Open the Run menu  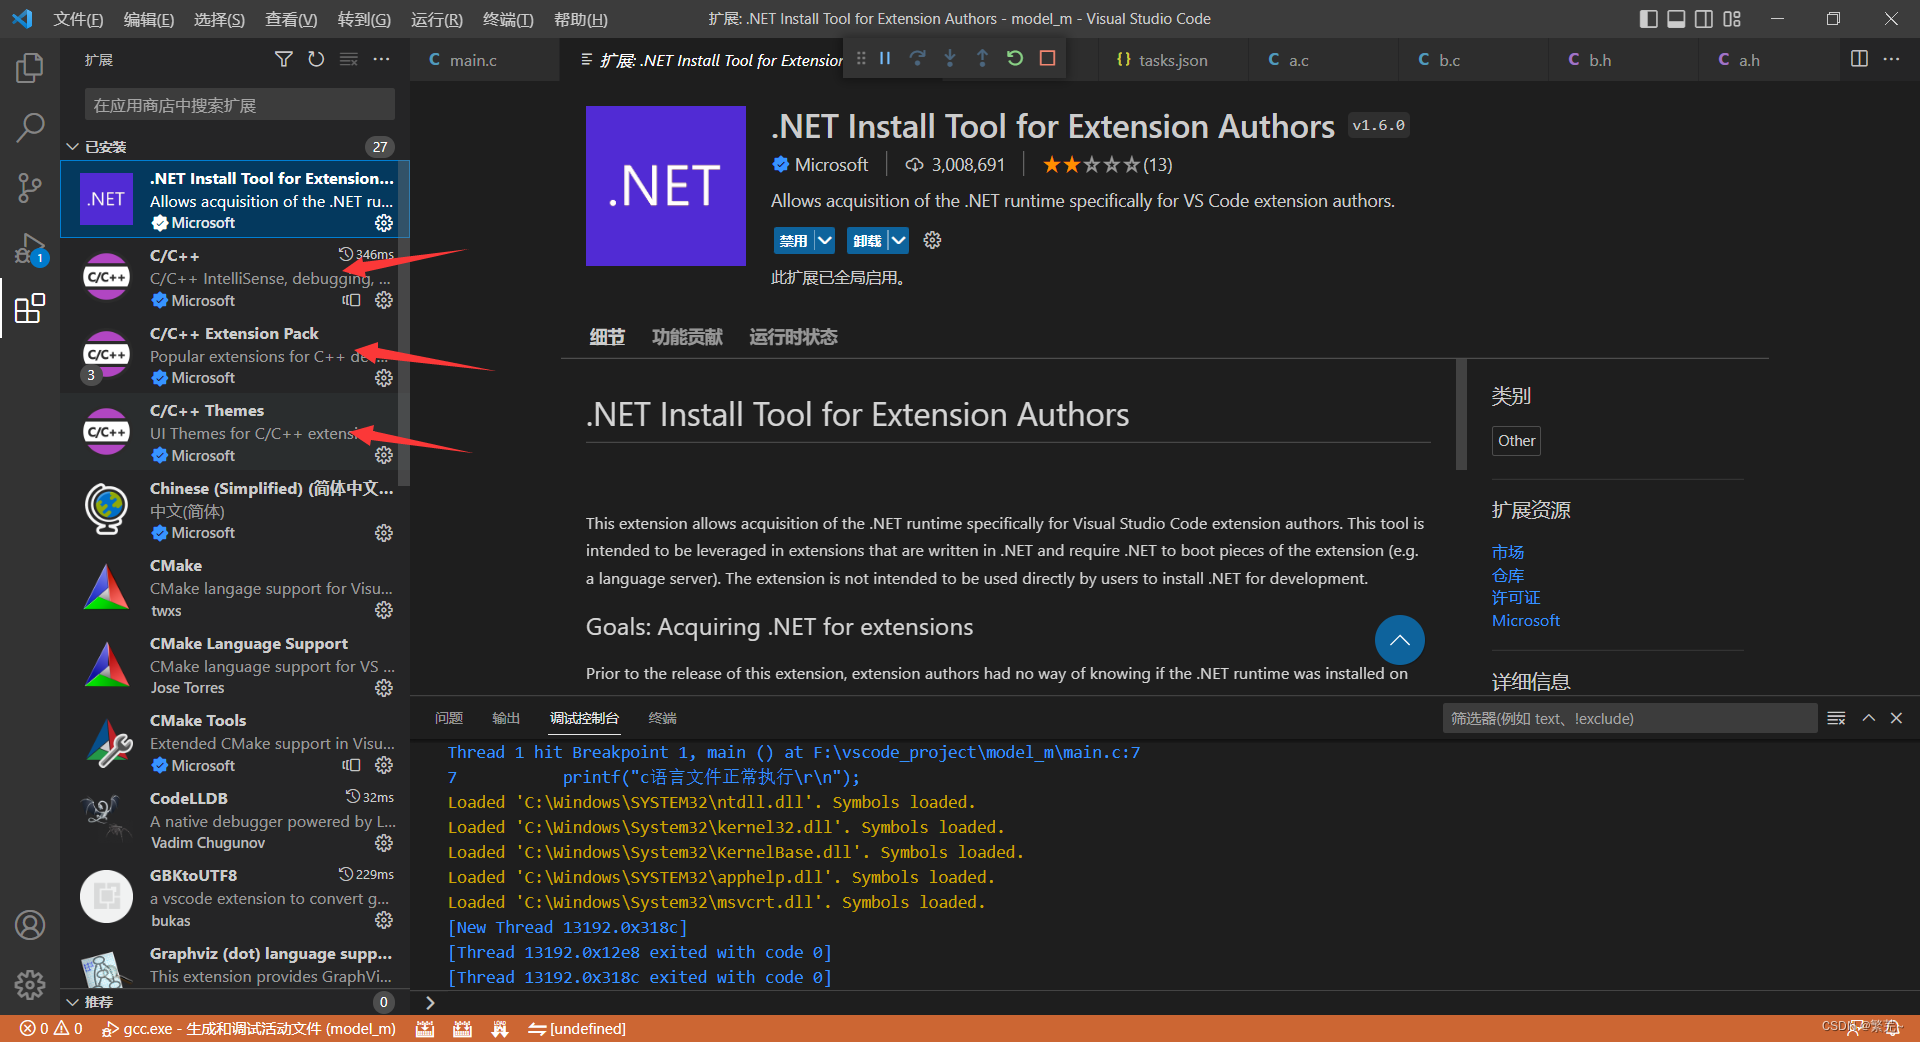coord(437,19)
